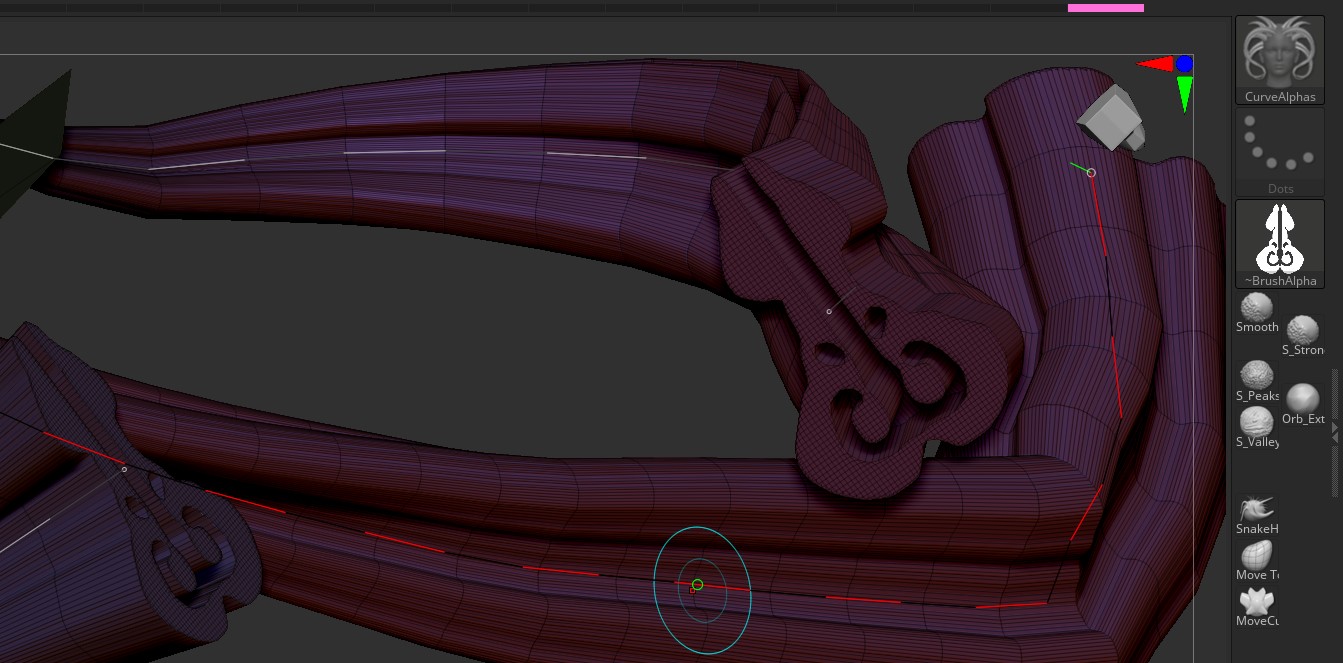This screenshot has width=1343, height=663.
Task: Click the pink timeline segment at top
Action: (1105, 8)
